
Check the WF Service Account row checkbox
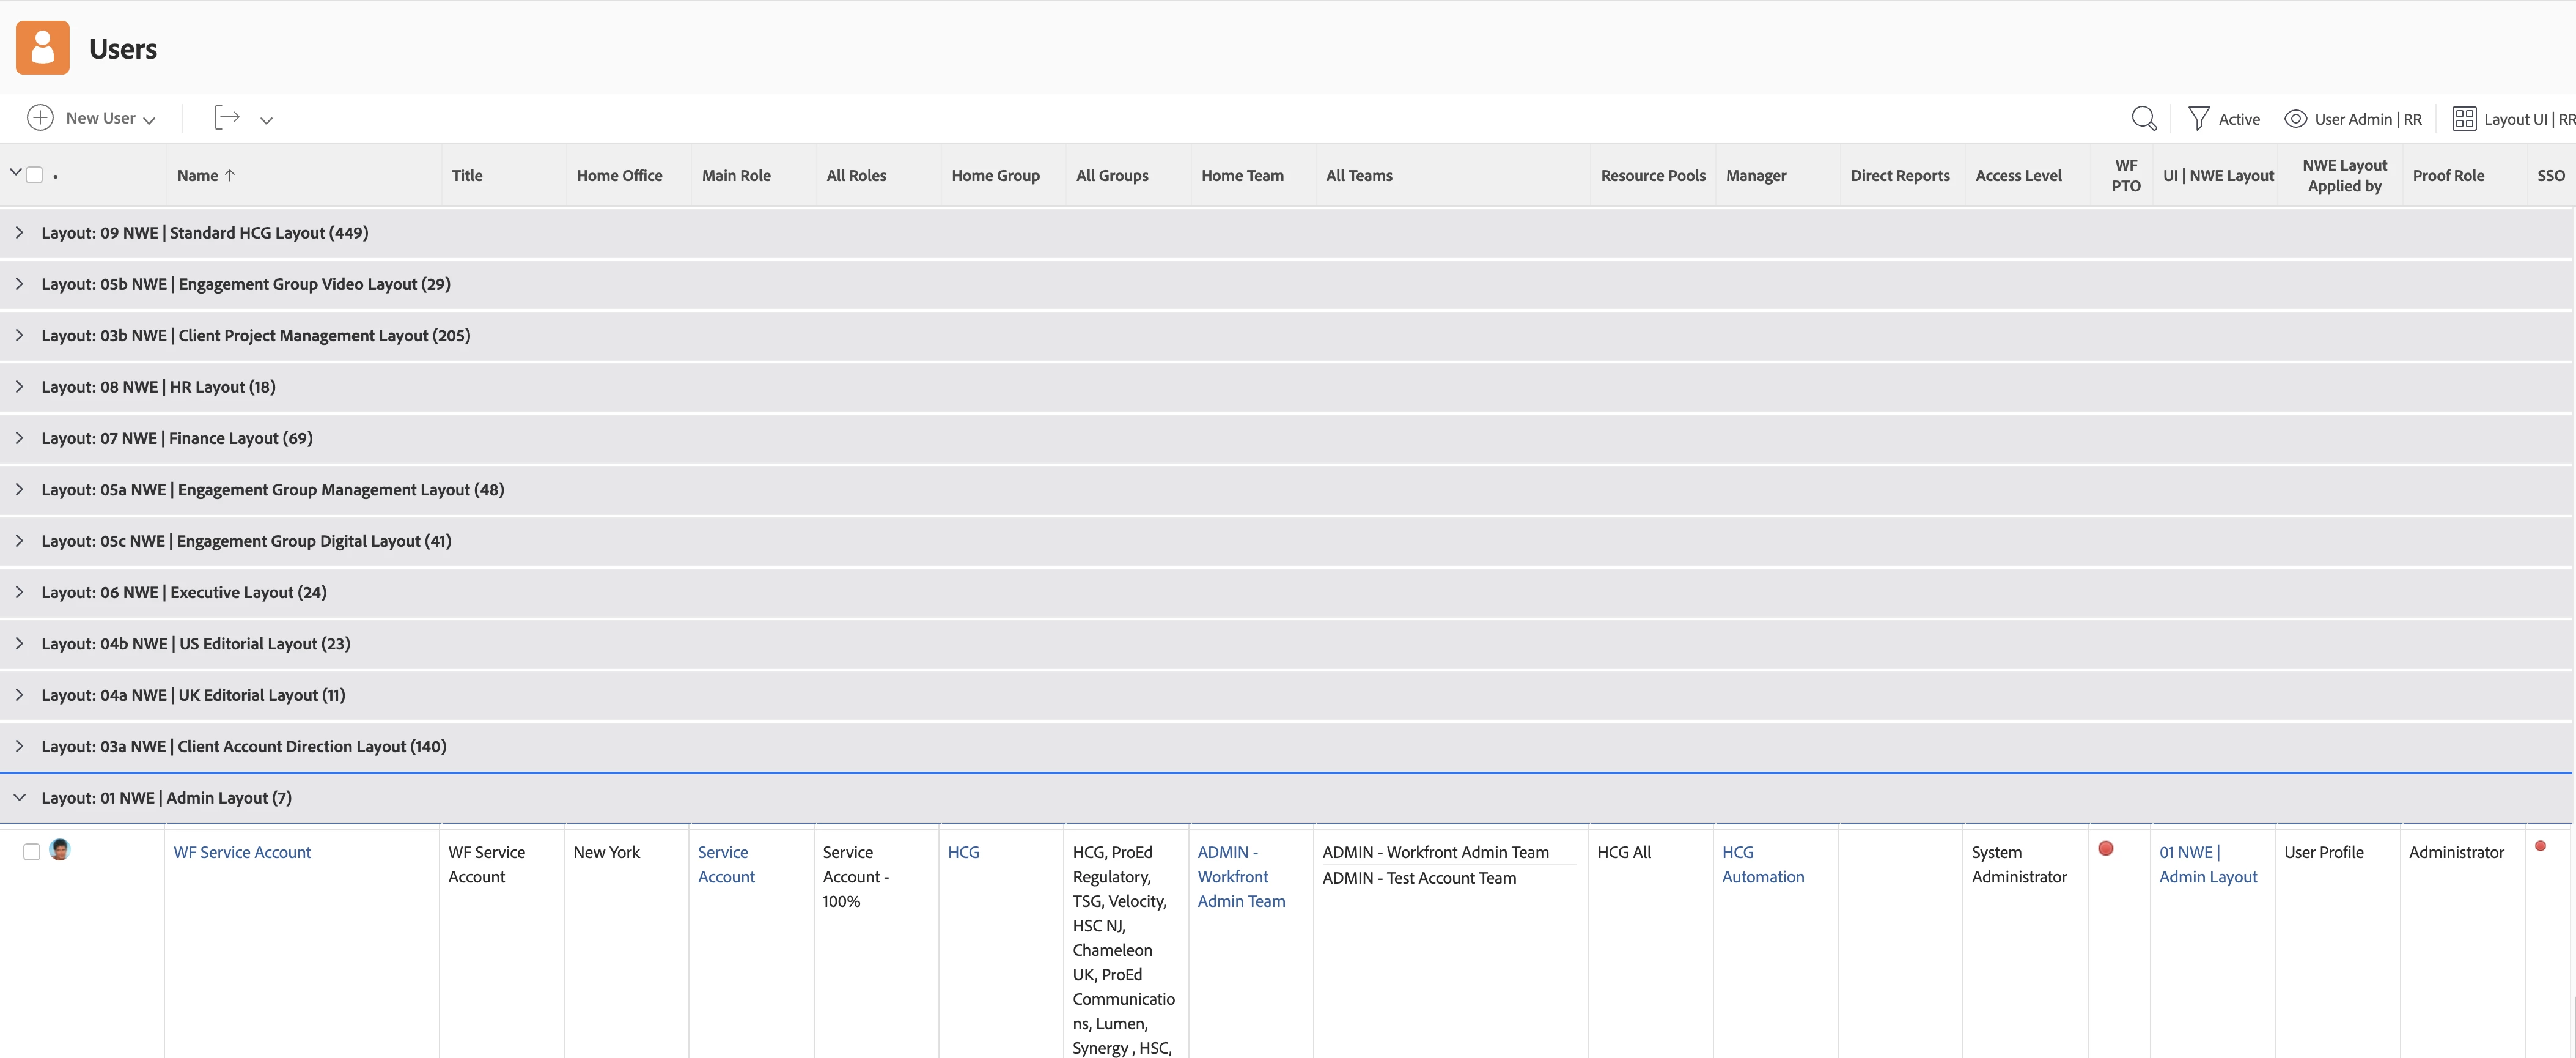(32, 852)
